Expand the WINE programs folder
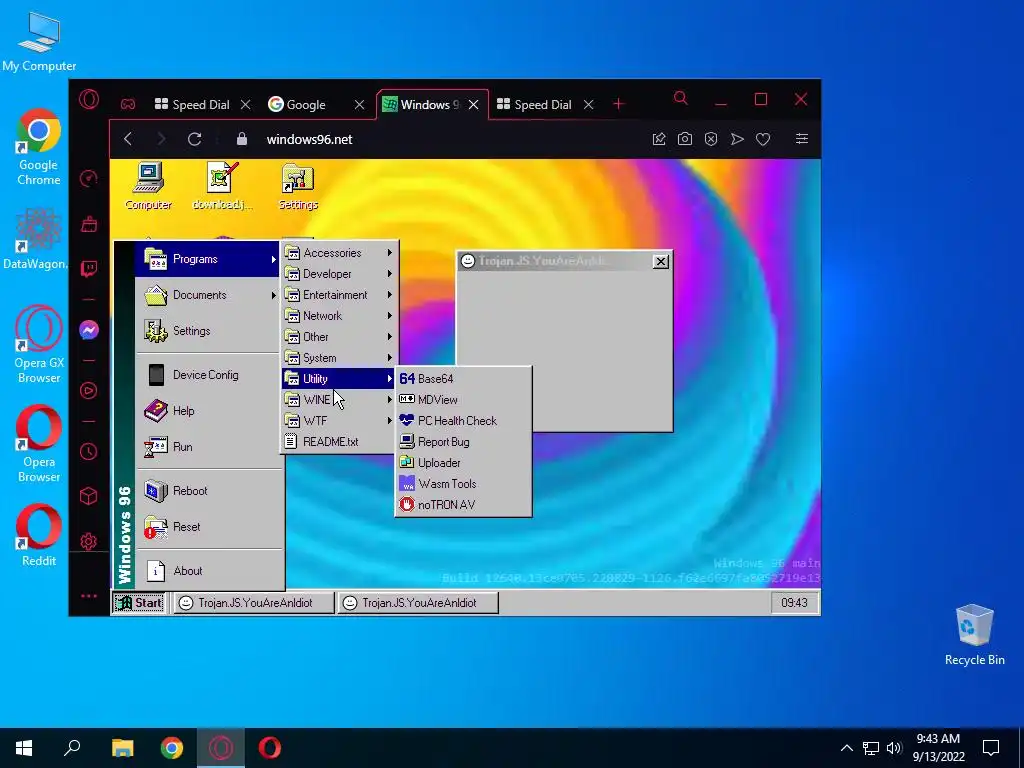The image size is (1024, 768). tap(339, 400)
